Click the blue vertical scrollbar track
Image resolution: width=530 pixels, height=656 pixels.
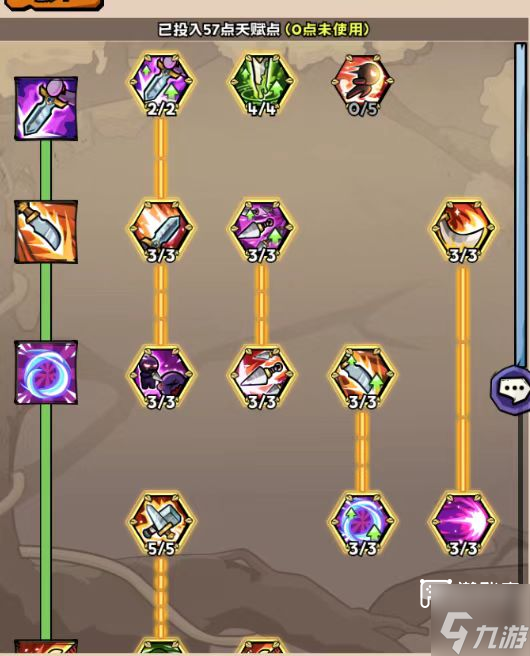click(x=521, y=205)
